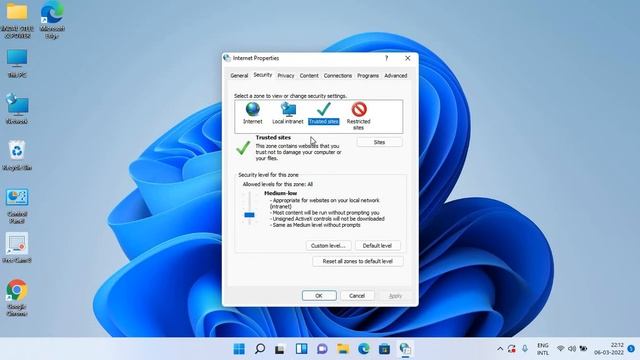
Task: Switch to the Connections tab
Action: tap(338, 76)
